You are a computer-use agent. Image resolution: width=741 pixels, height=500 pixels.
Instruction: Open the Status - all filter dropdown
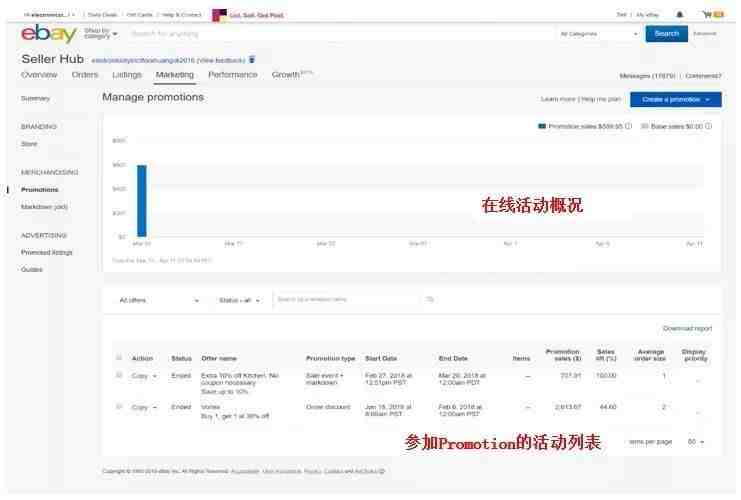(239, 300)
